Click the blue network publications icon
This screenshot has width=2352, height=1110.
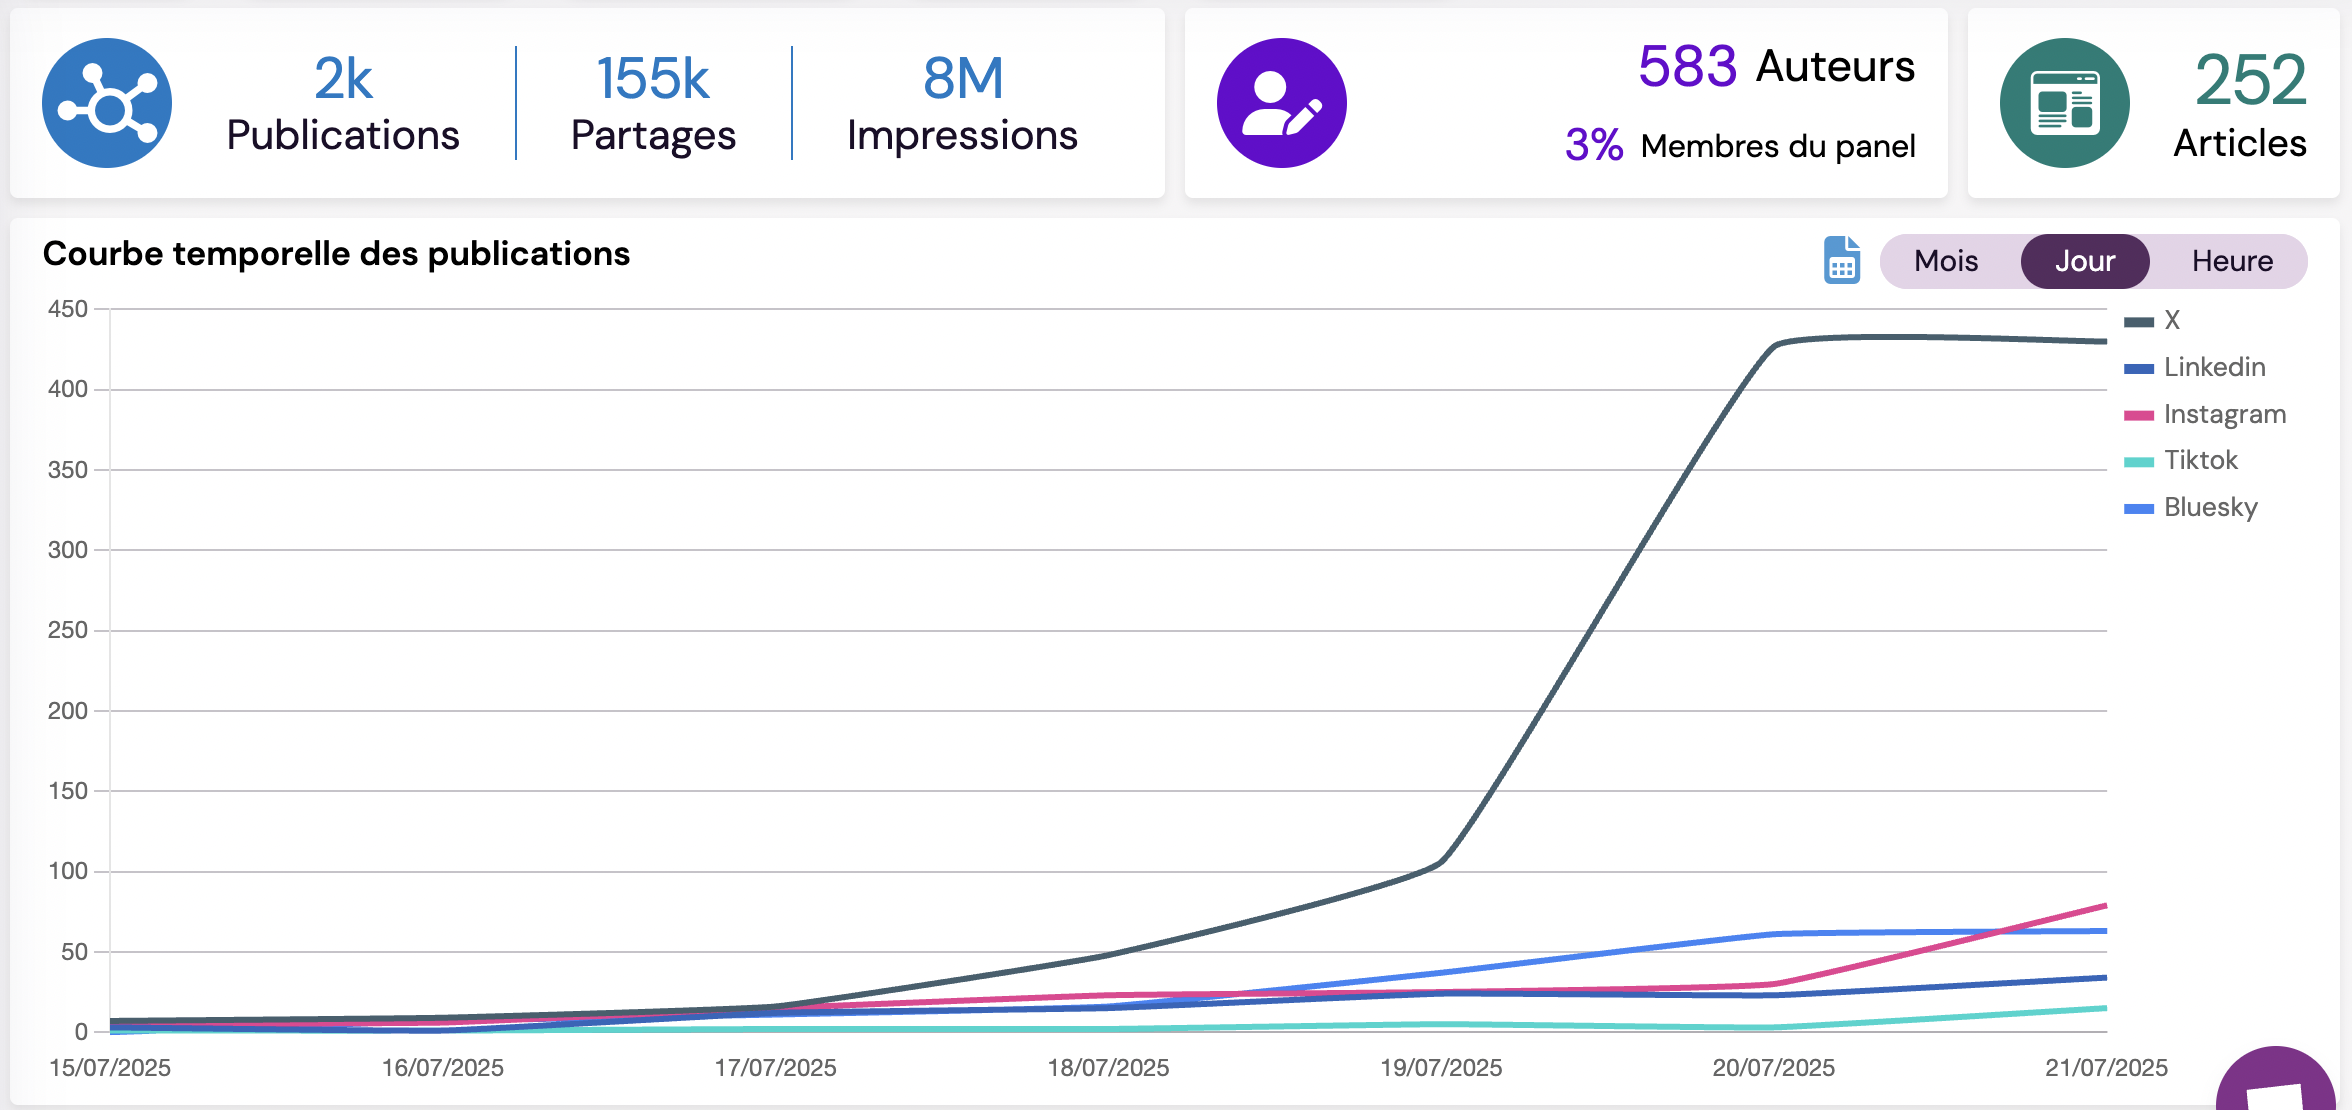[x=107, y=103]
